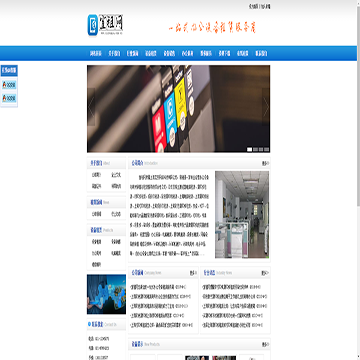Screen dimensions: 360x360
Task: Open the third Industry News headline
Action: tap(229, 306)
